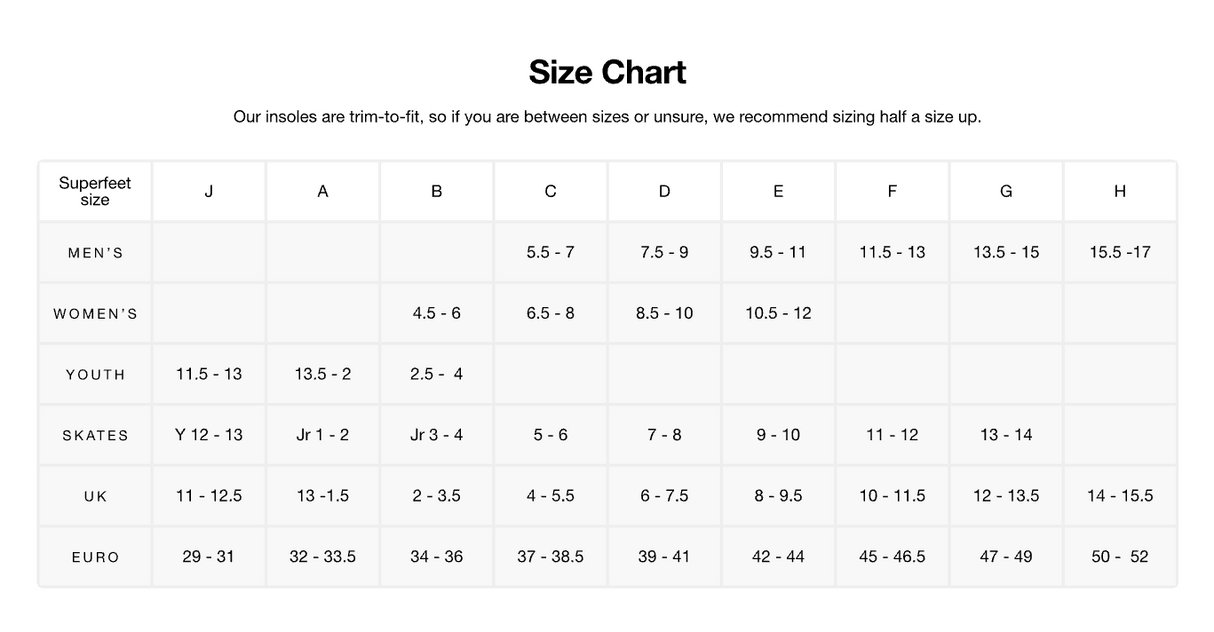The image size is (1214, 632).
Task: Select column header H
Action: 1119,191
